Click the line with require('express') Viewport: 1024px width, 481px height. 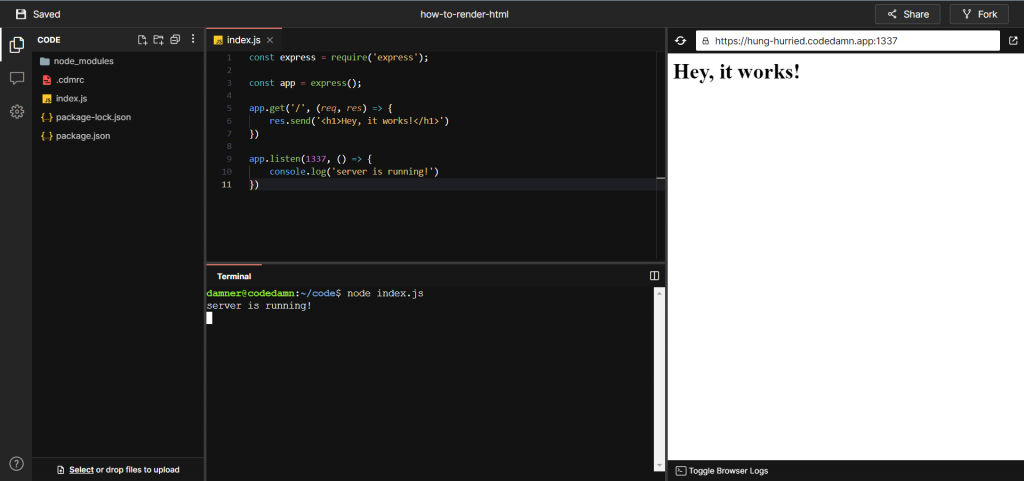(x=338, y=57)
